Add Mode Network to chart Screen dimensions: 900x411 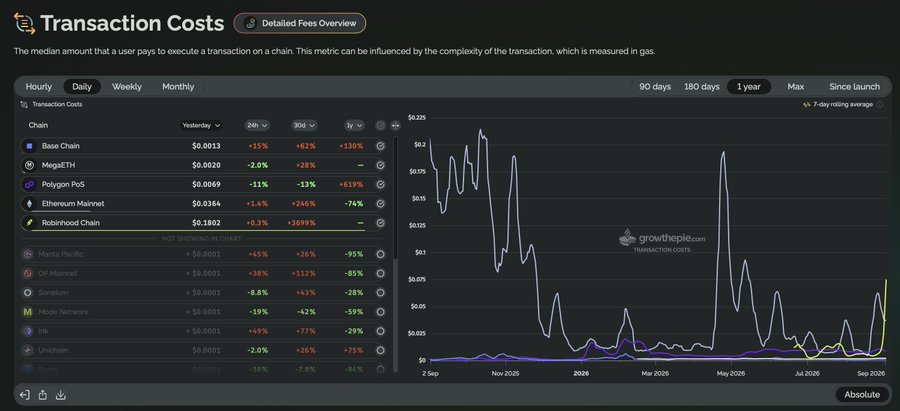tap(380, 312)
